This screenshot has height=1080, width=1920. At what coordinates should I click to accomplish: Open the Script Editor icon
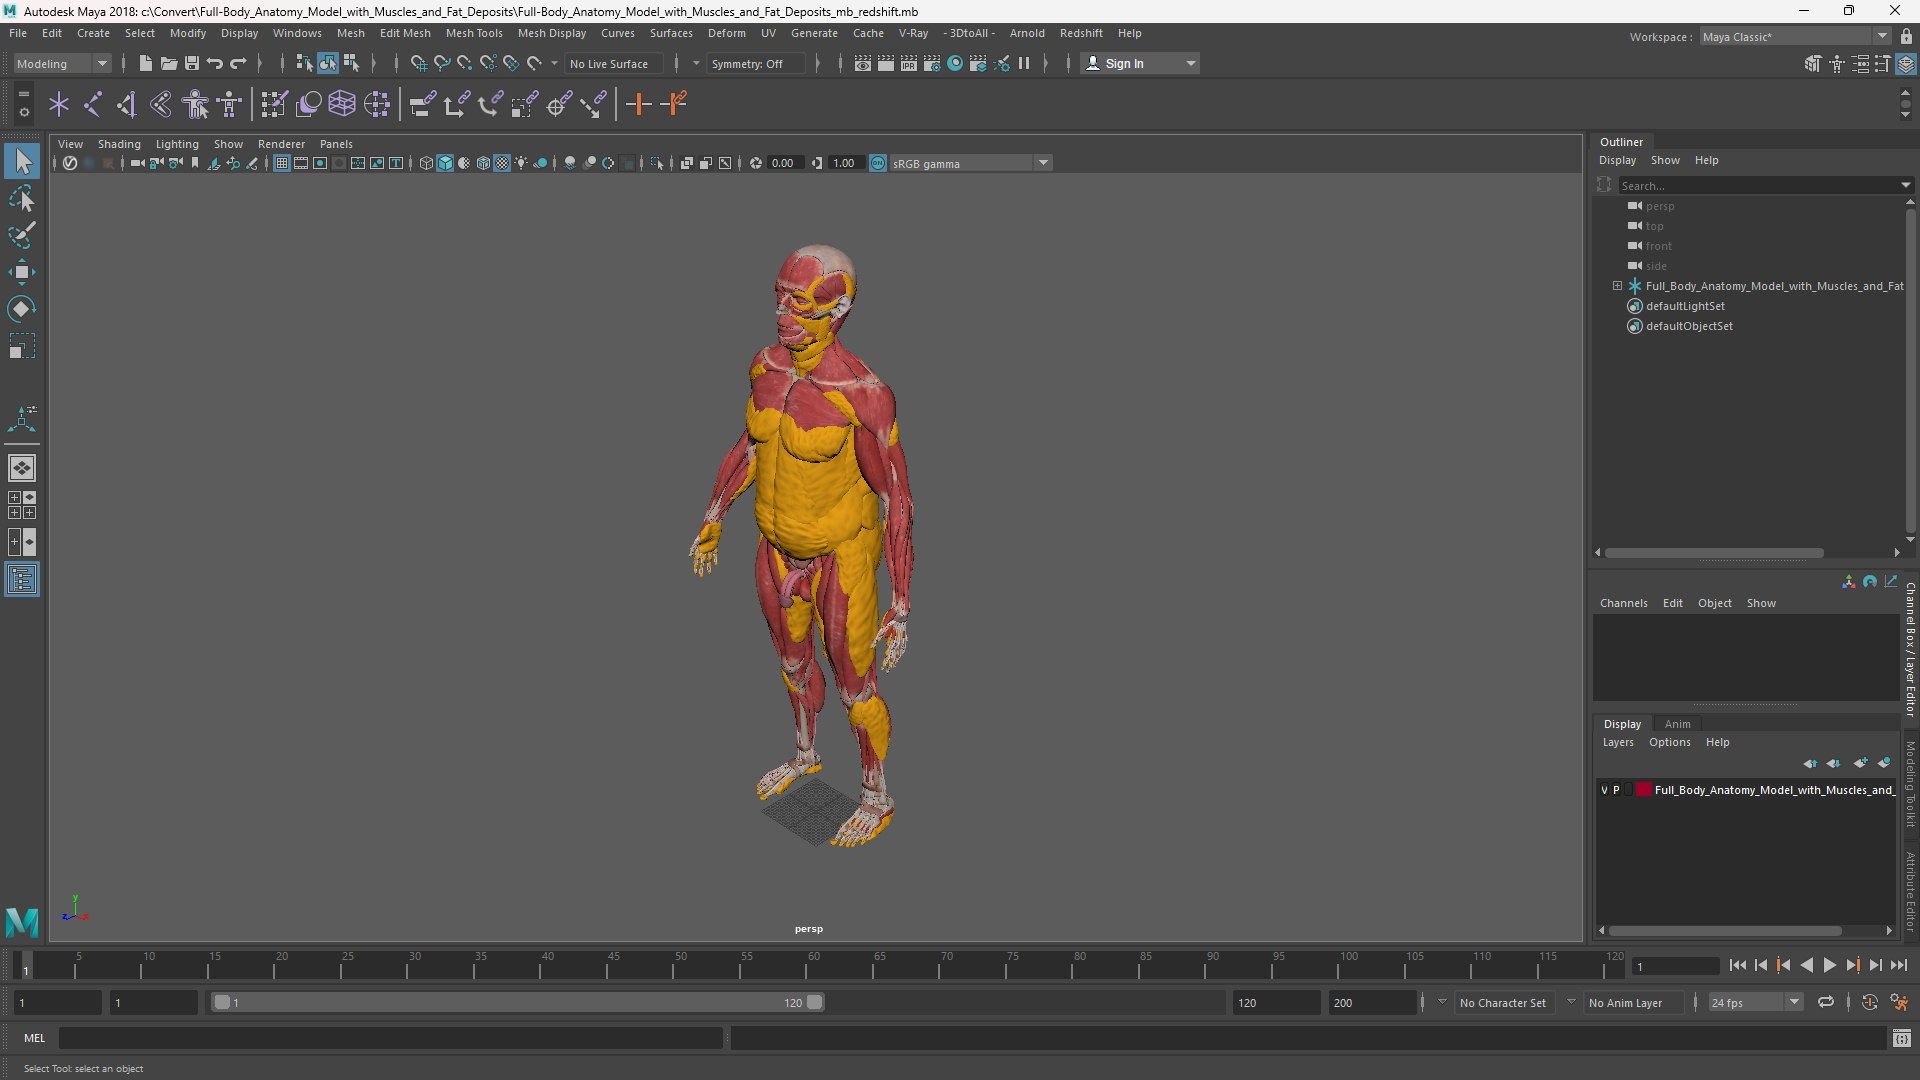(1902, 1038)
